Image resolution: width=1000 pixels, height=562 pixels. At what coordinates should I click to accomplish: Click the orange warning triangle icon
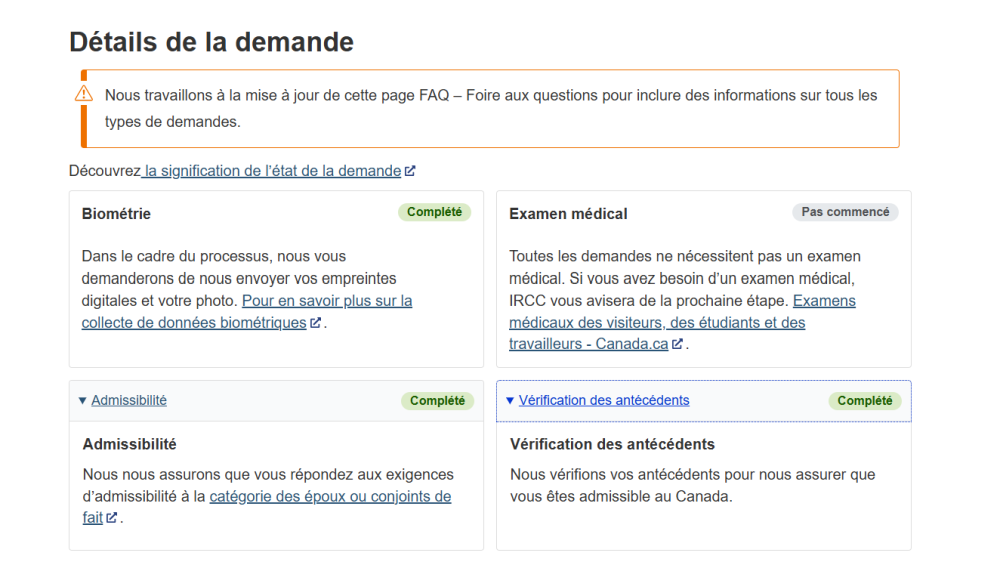[x=84, y=94]
